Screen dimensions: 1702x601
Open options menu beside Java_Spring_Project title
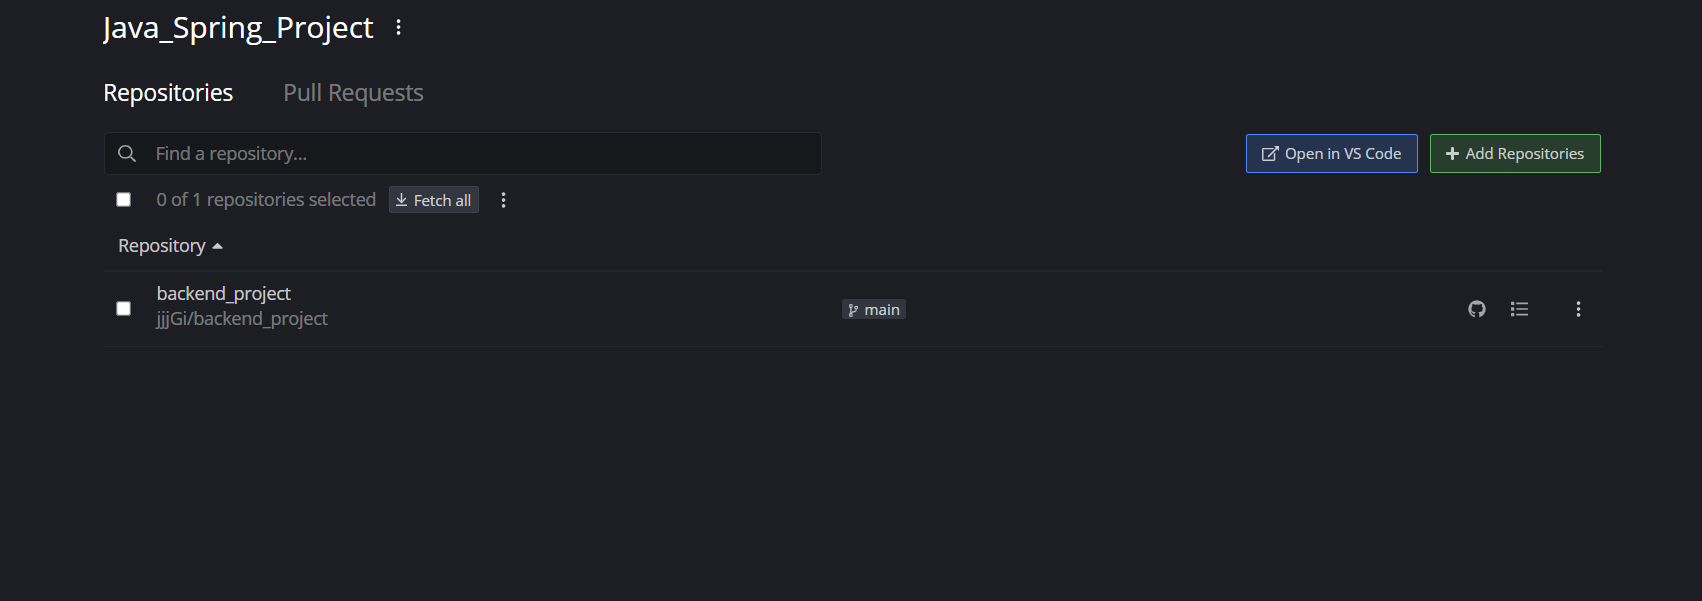[398, 27]
